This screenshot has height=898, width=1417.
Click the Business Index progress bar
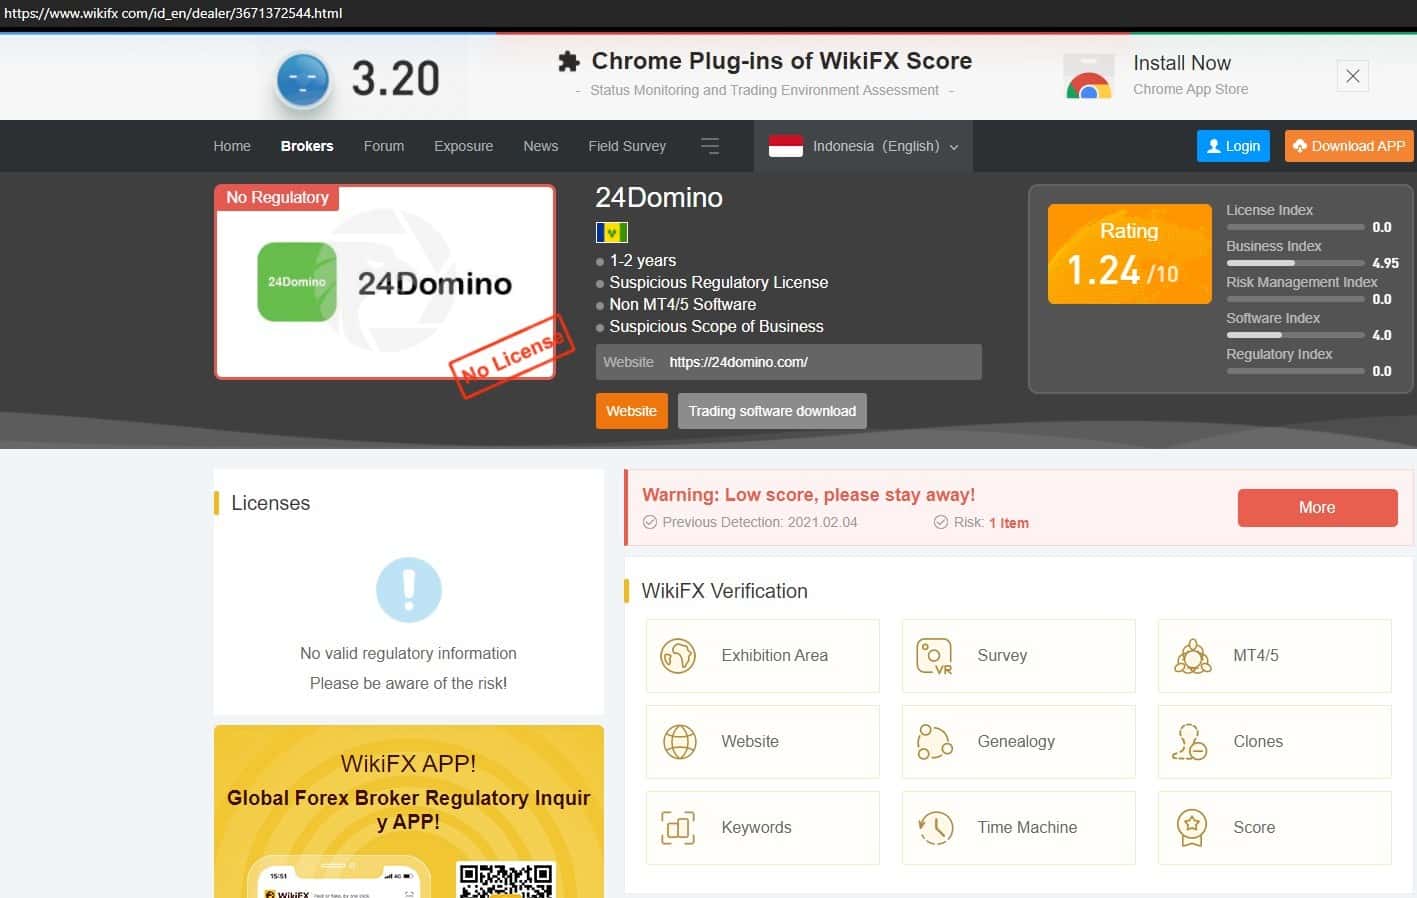[x=1295, y=263]
